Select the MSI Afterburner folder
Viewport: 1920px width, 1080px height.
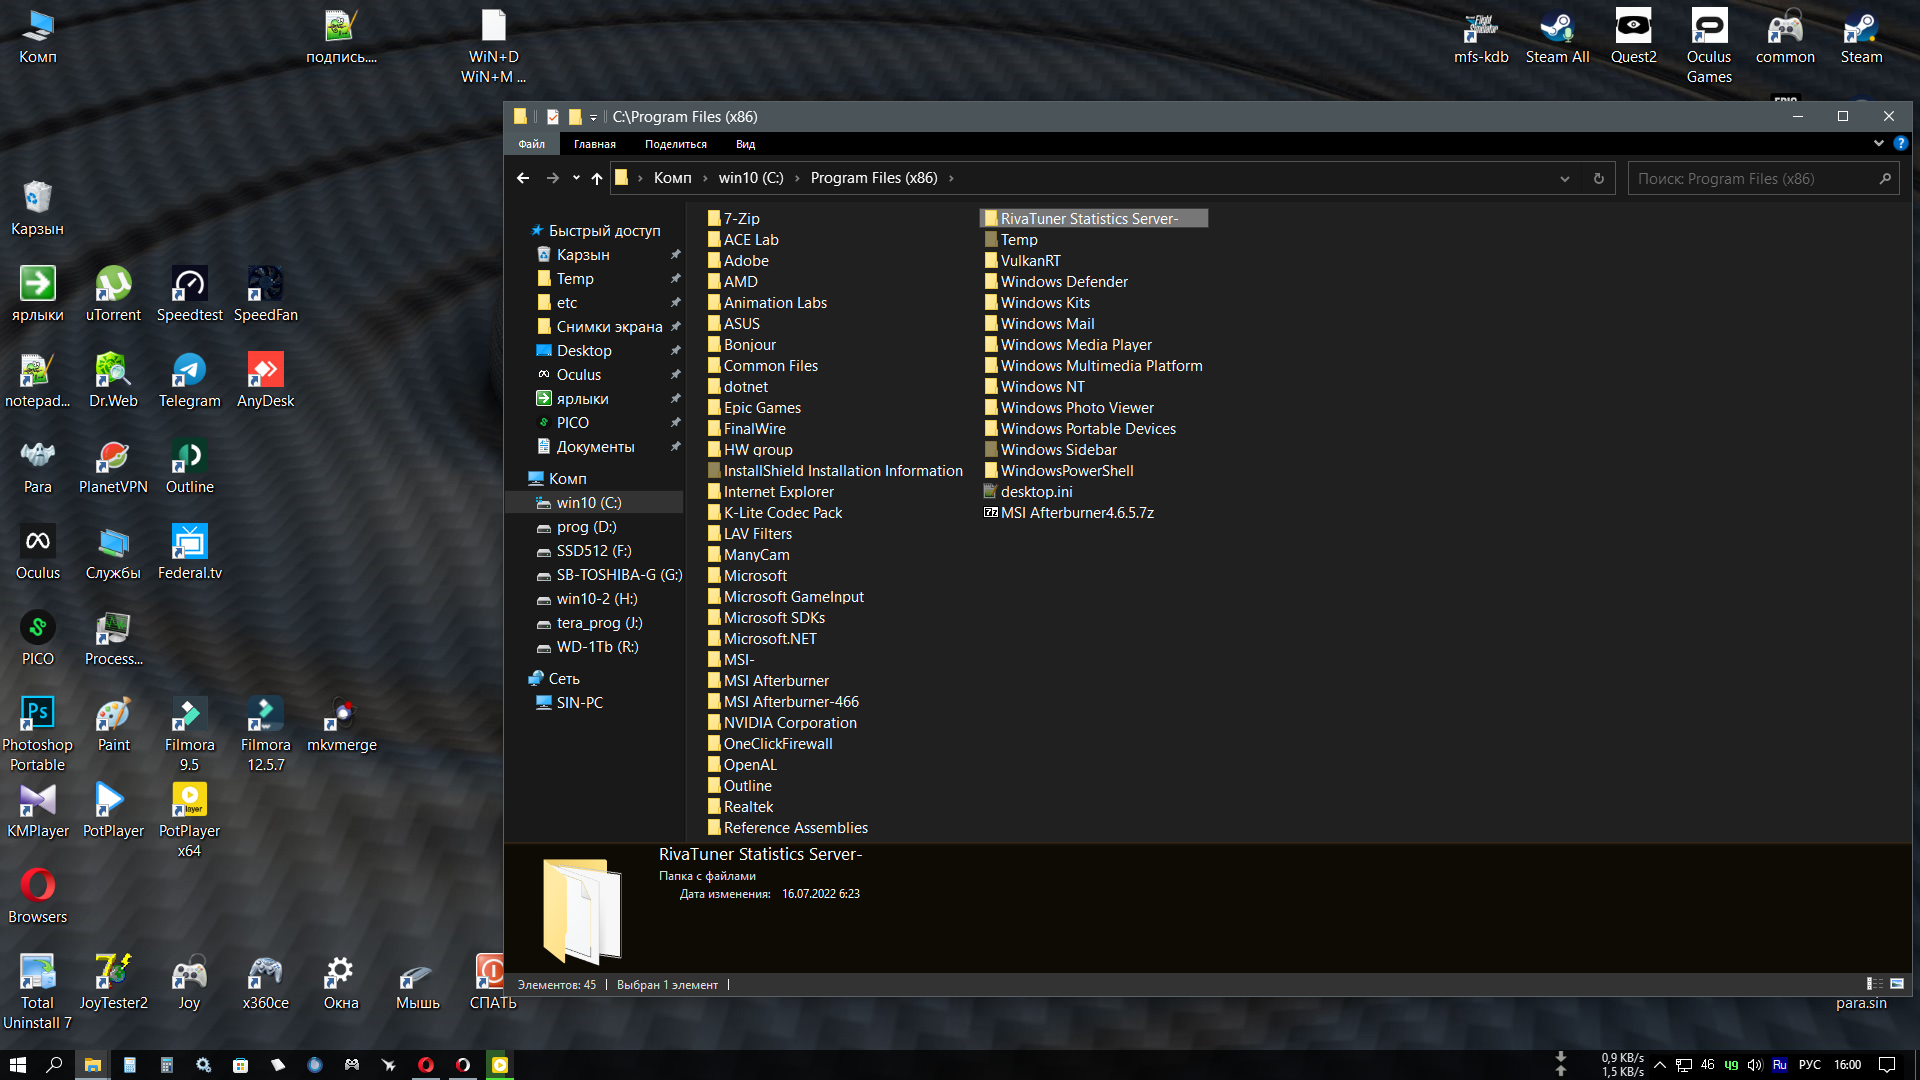click(775, 681)
